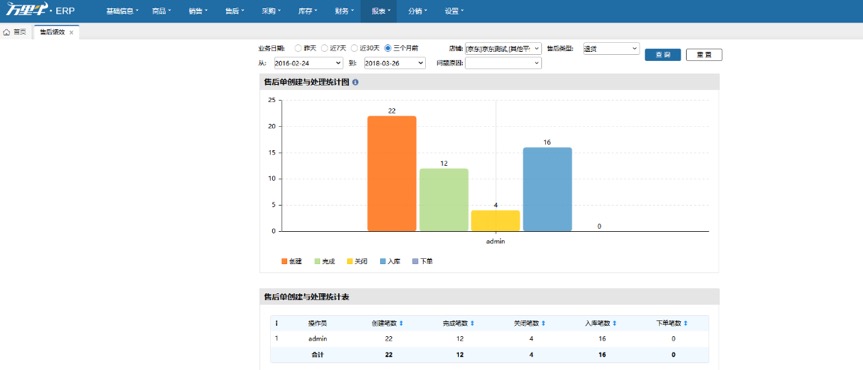Open the 报表 menu
The width and height of the screenshot is (863, 370).
pyautogui.click(x=379, y=11)
